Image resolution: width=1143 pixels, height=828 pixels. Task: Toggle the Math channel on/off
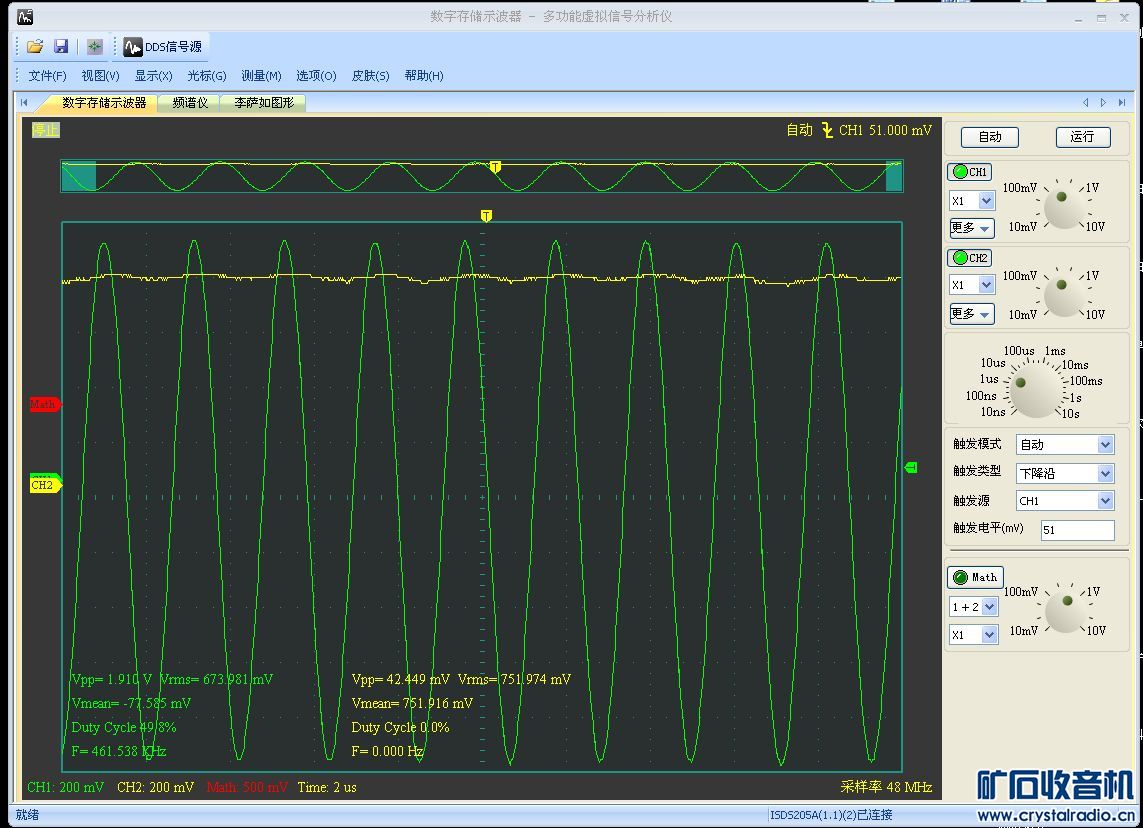tap(975, 577)
